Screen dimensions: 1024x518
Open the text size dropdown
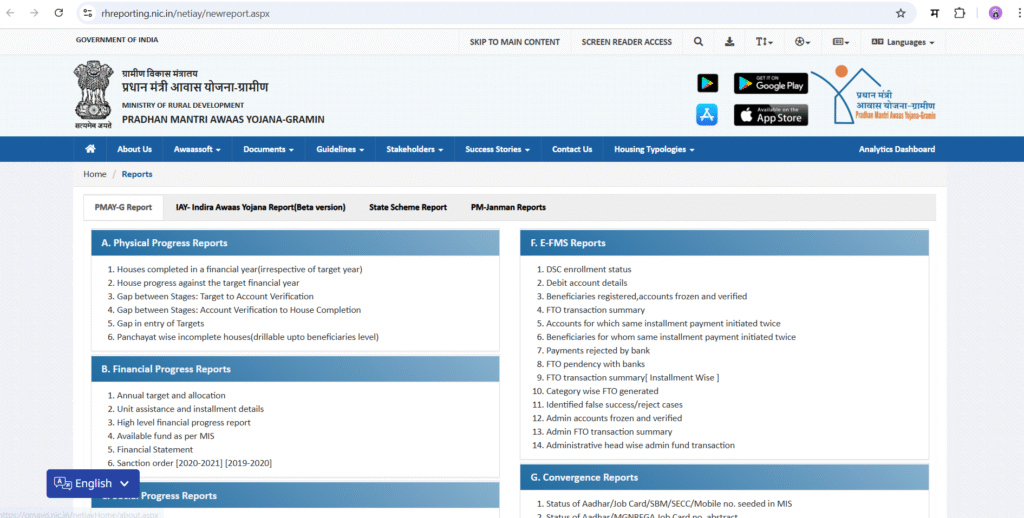click(x=764, y=42)
